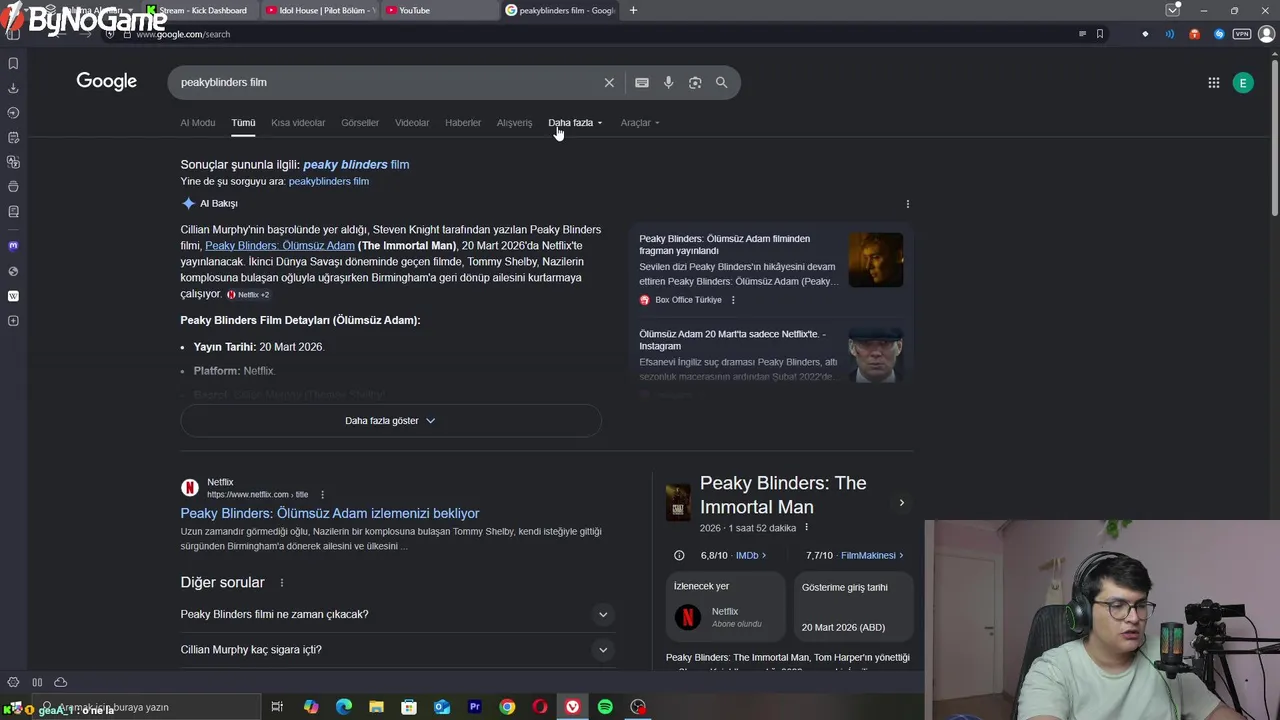Open movie info three-dot menu beside duration

click(806, 528)
